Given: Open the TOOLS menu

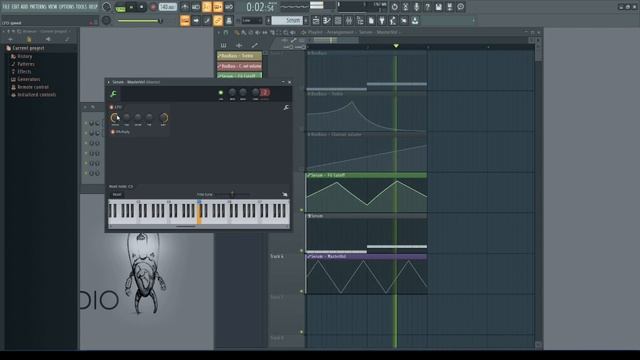Looking at the screenshot, I should click(82, 7).
